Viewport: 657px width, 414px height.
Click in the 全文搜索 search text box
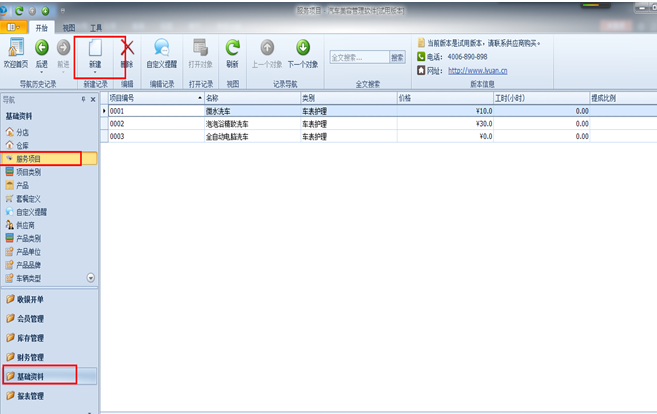coord(358,57)
